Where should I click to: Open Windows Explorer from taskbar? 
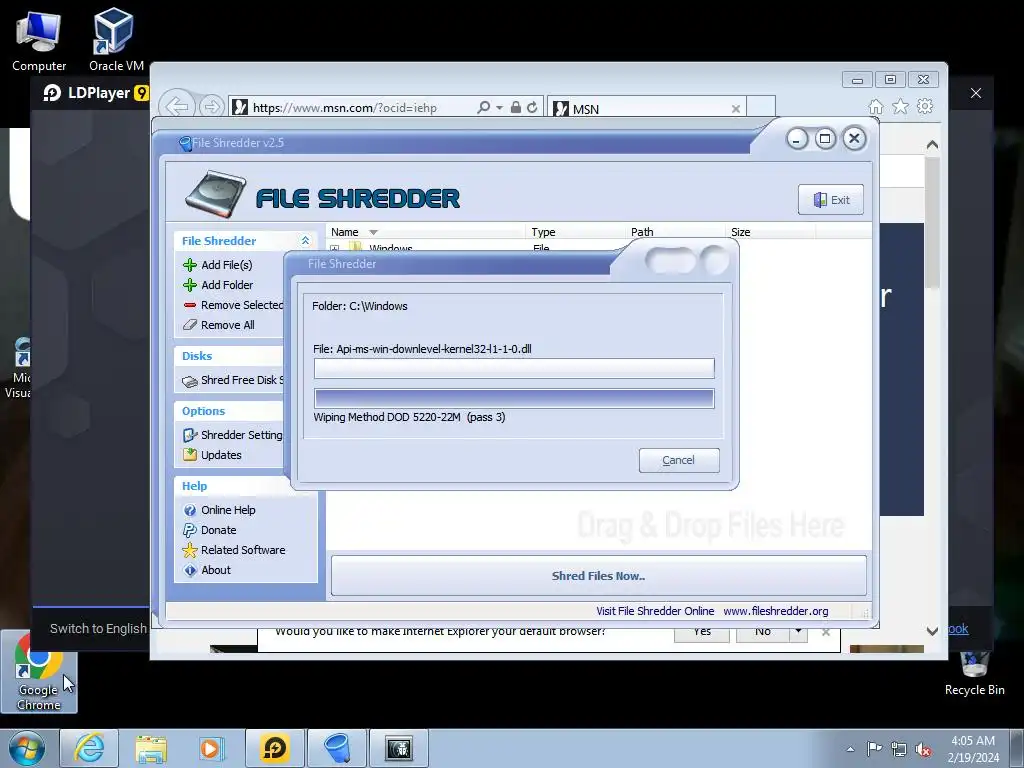151,748
